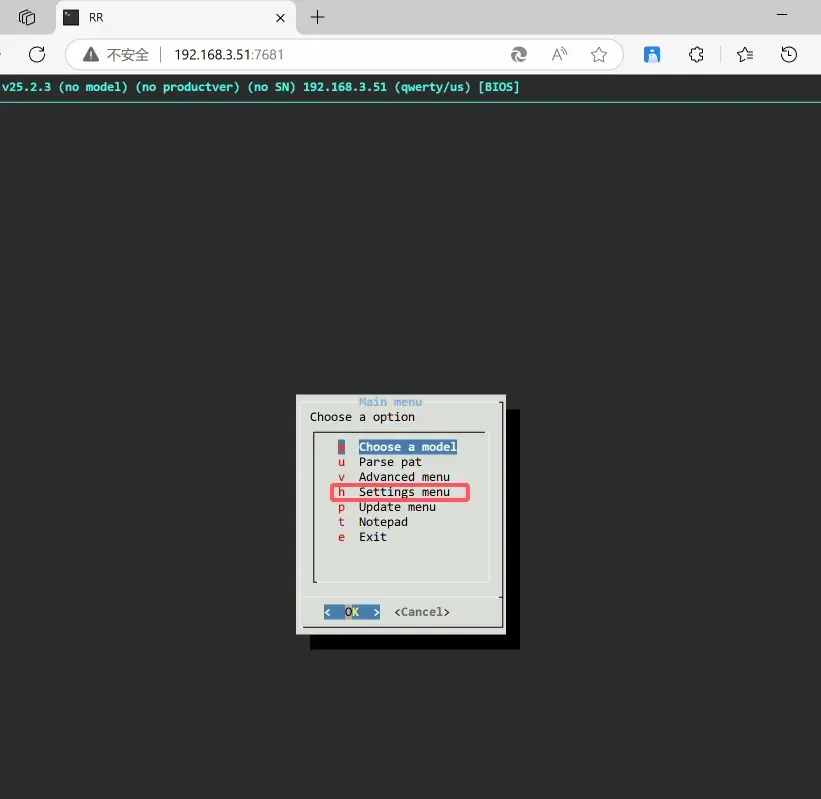Select Parse pat option
Screen dimensions: 821x799
pos(390,462)
